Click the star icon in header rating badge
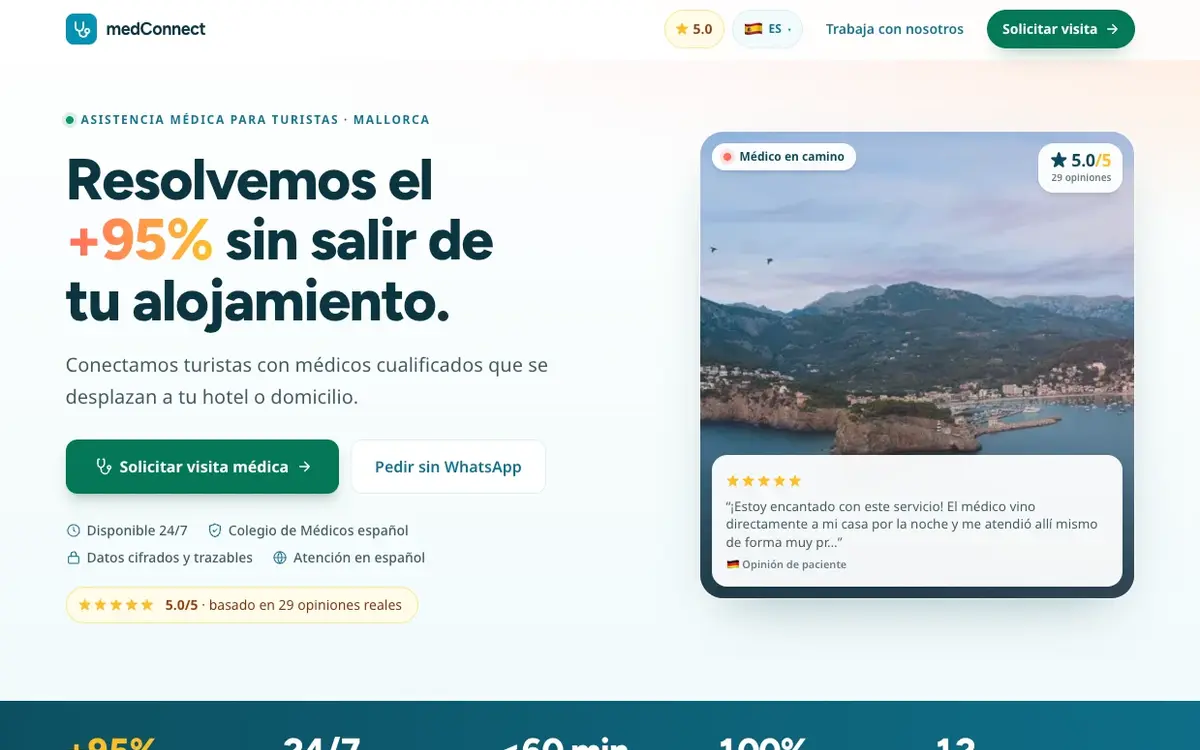1200x750 pixels. [x=682, y=29]
